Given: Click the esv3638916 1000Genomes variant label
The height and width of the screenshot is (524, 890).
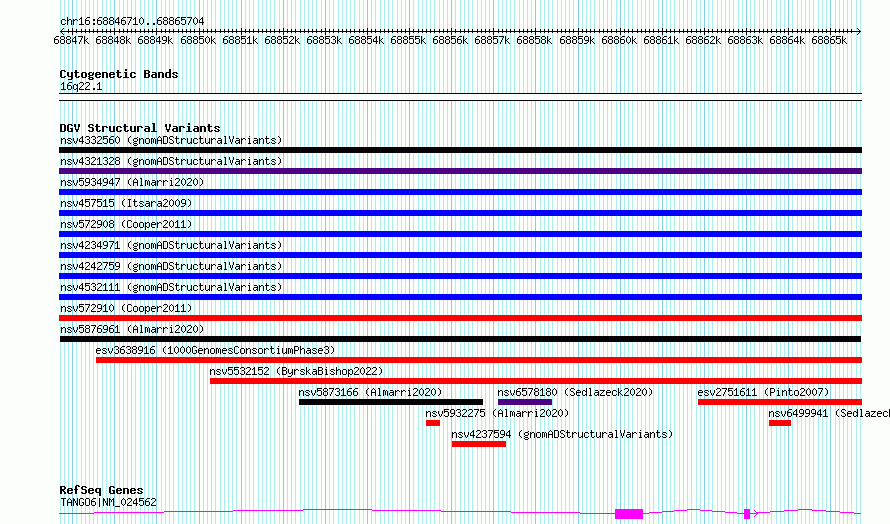Looking at the screenshot, I should [x=215, y=350].
